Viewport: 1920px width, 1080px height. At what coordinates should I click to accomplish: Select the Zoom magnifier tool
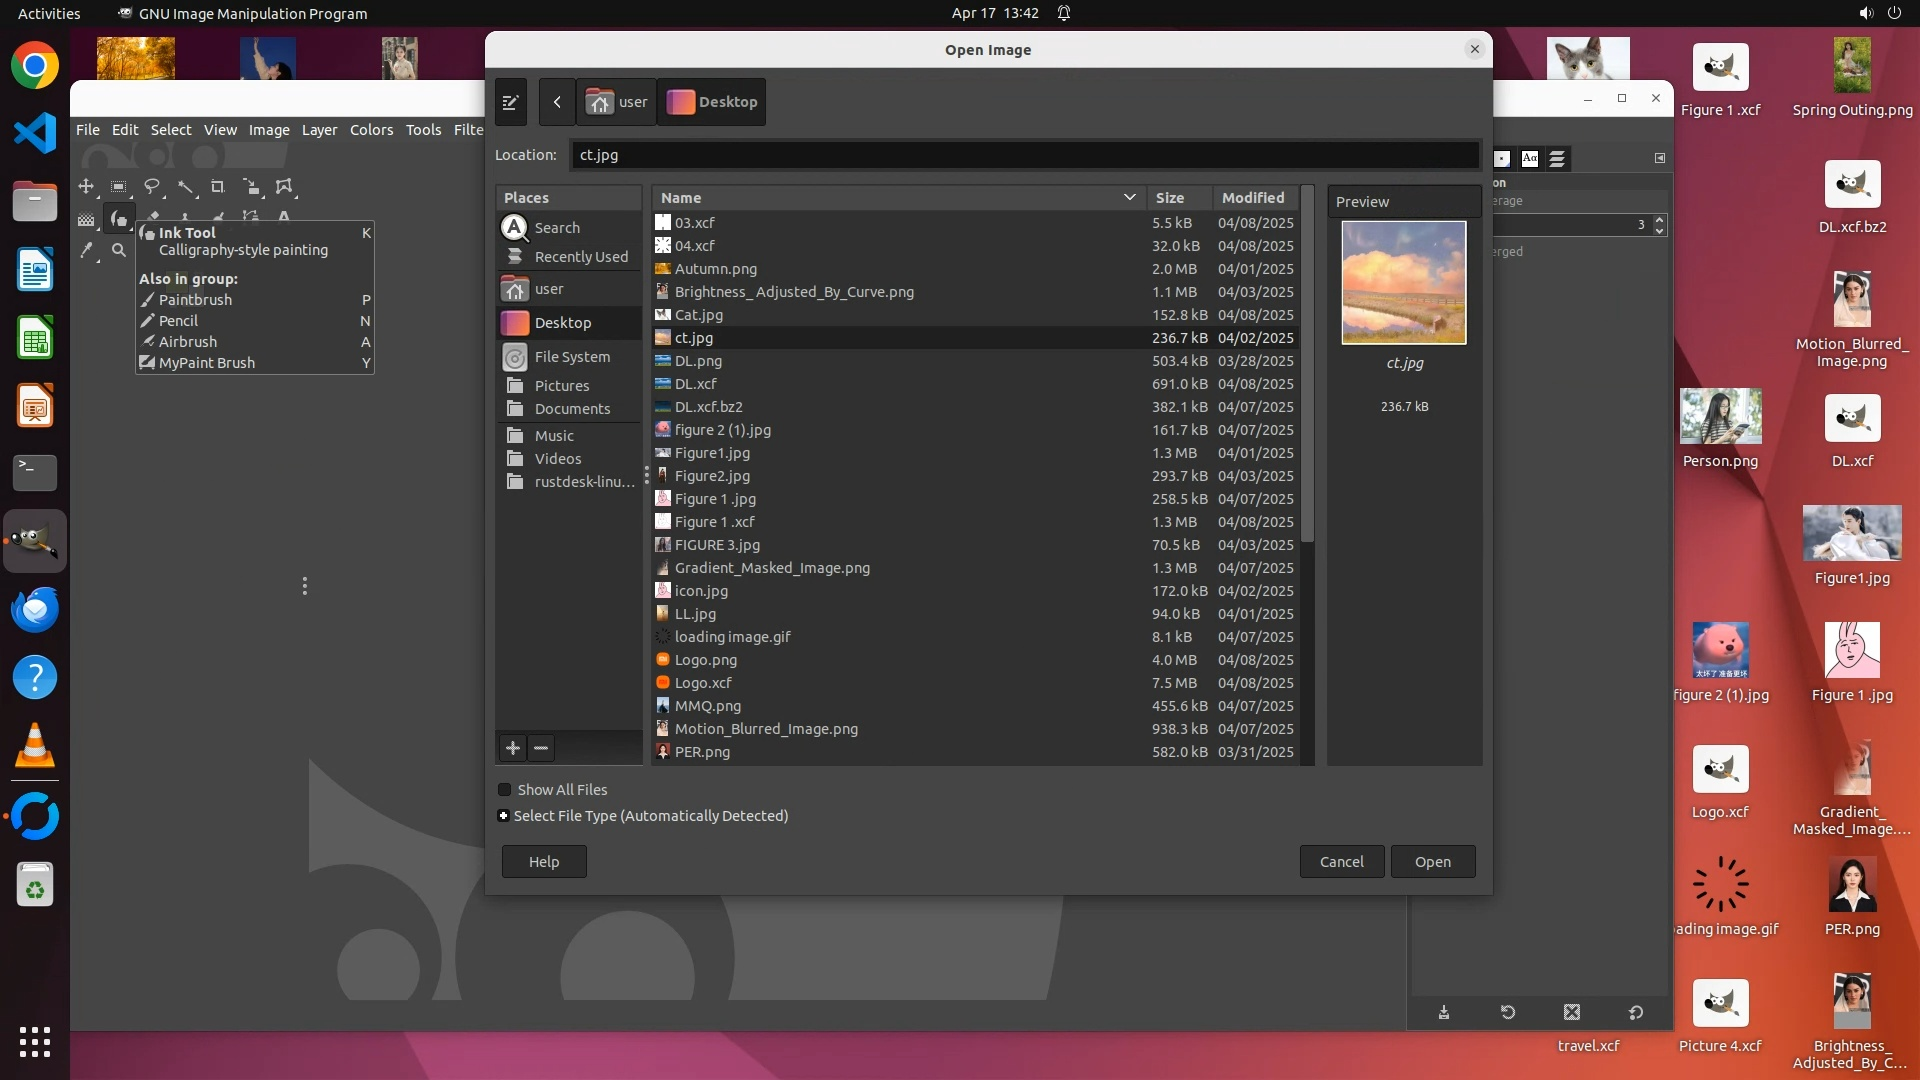coord(119,250)
